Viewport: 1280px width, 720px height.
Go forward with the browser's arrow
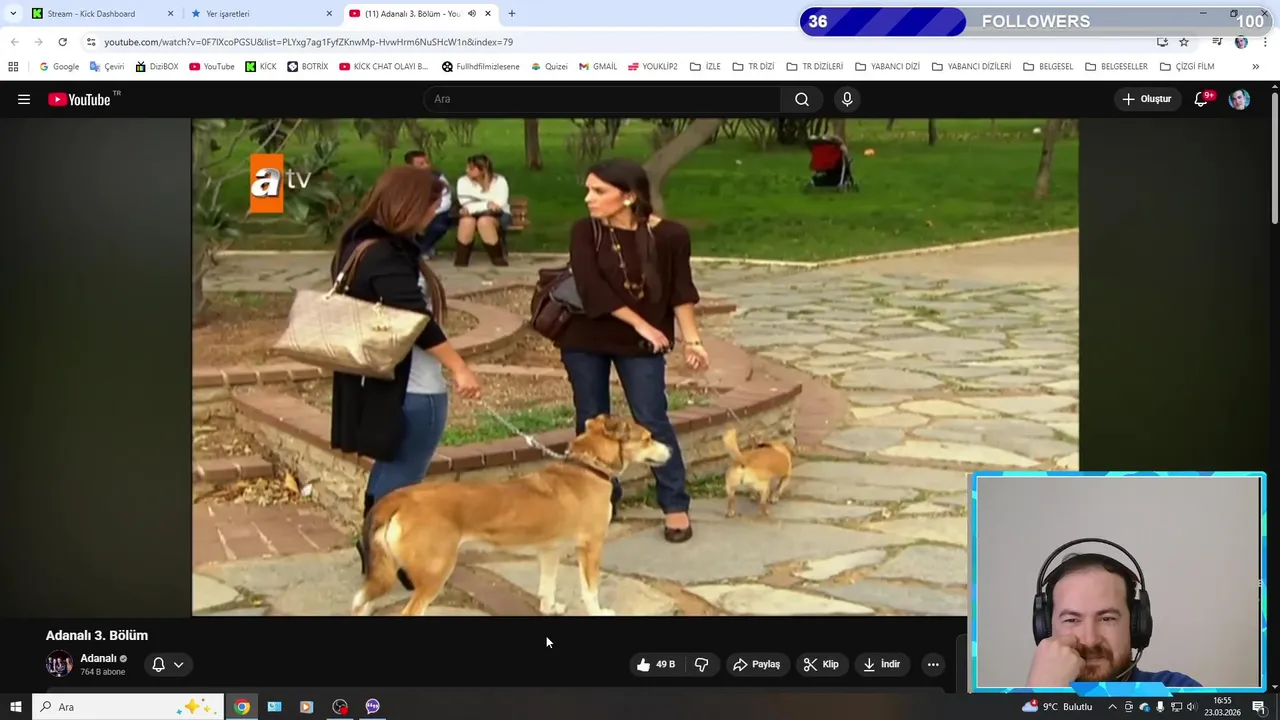point(38,42)
